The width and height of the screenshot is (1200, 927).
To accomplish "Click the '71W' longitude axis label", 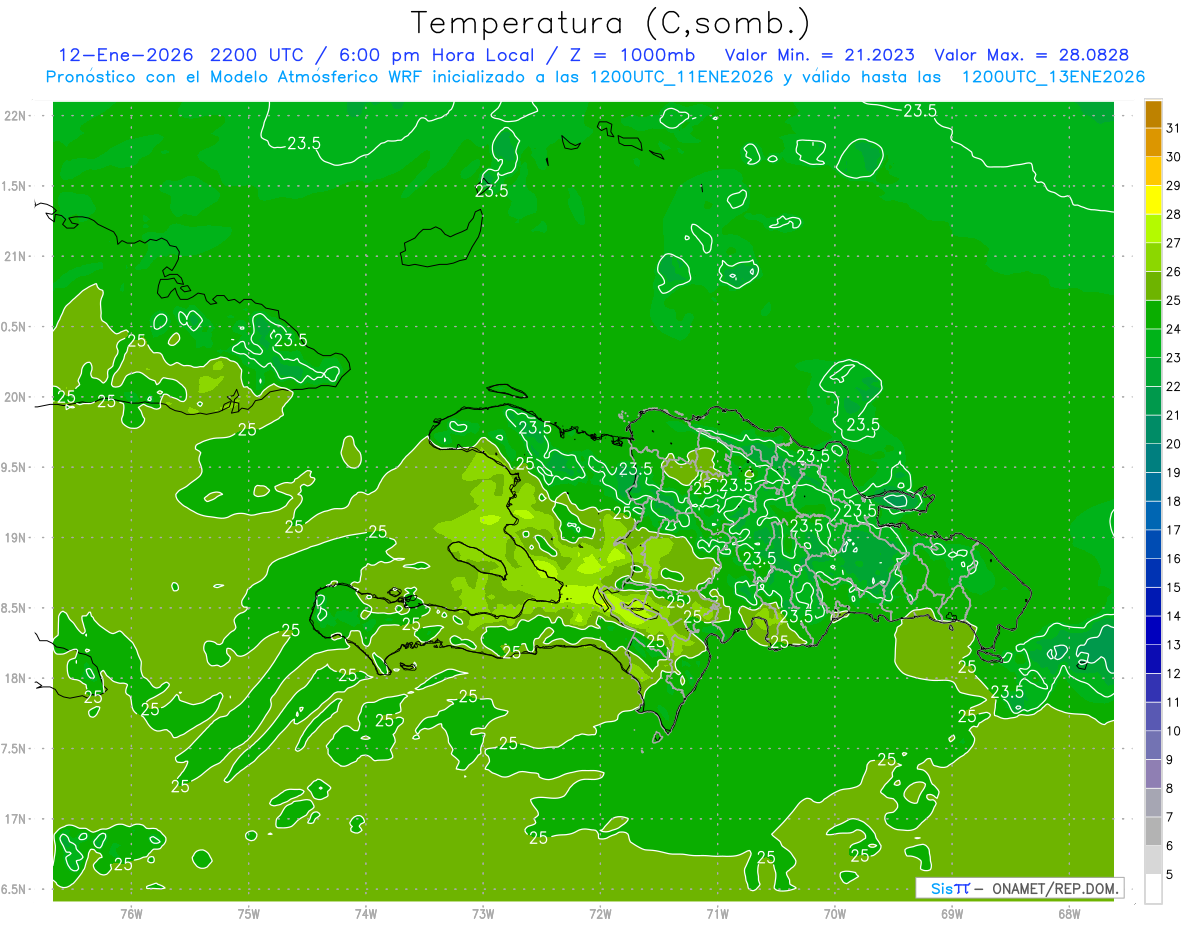I will [x=717, y=914].
